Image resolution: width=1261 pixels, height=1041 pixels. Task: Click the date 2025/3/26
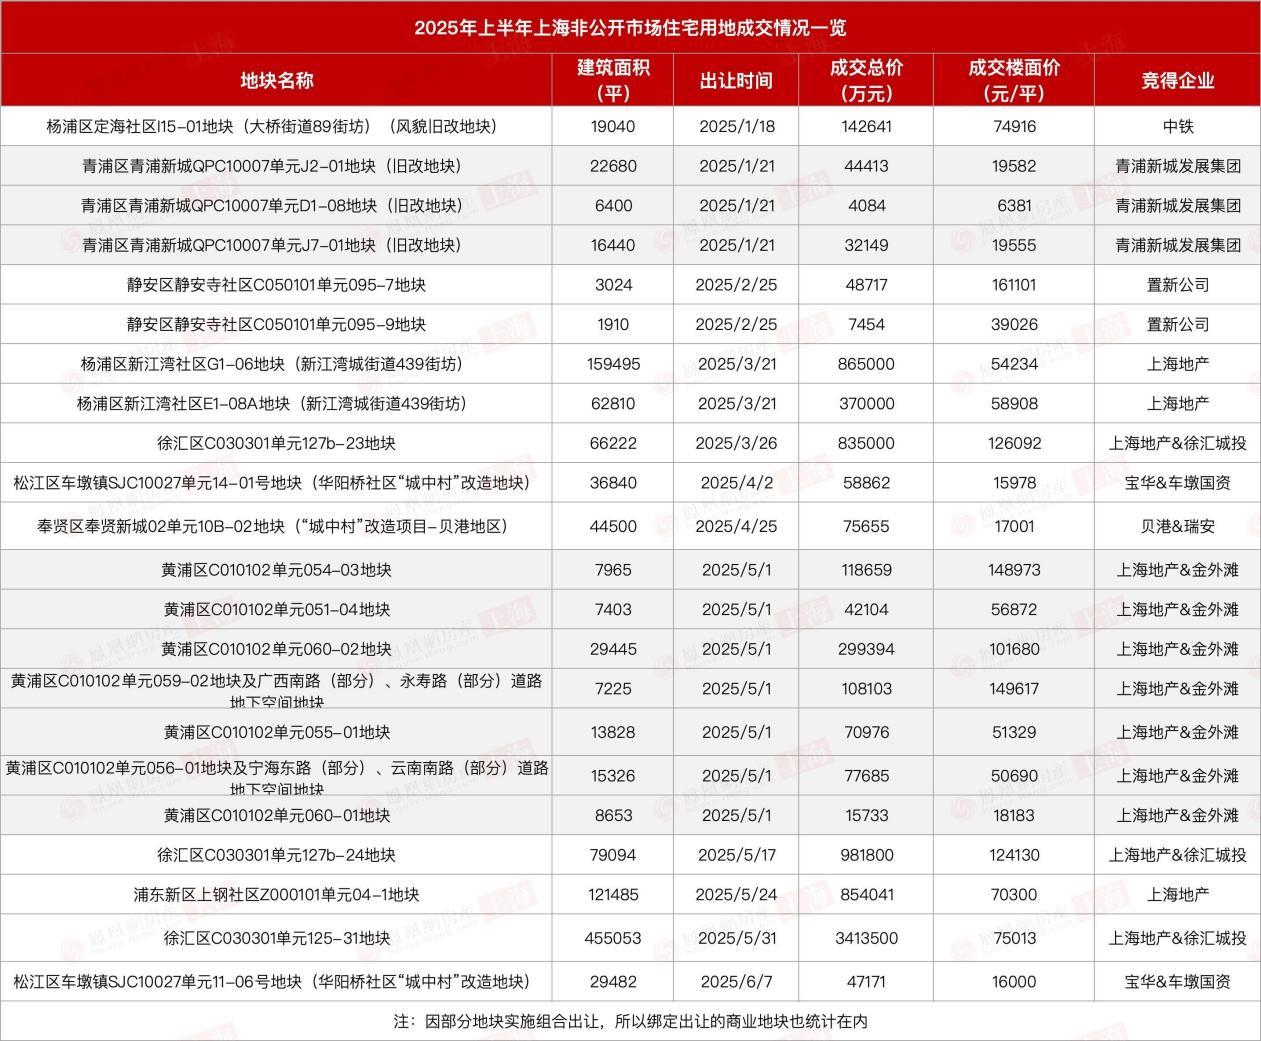[x=736, y=443]
